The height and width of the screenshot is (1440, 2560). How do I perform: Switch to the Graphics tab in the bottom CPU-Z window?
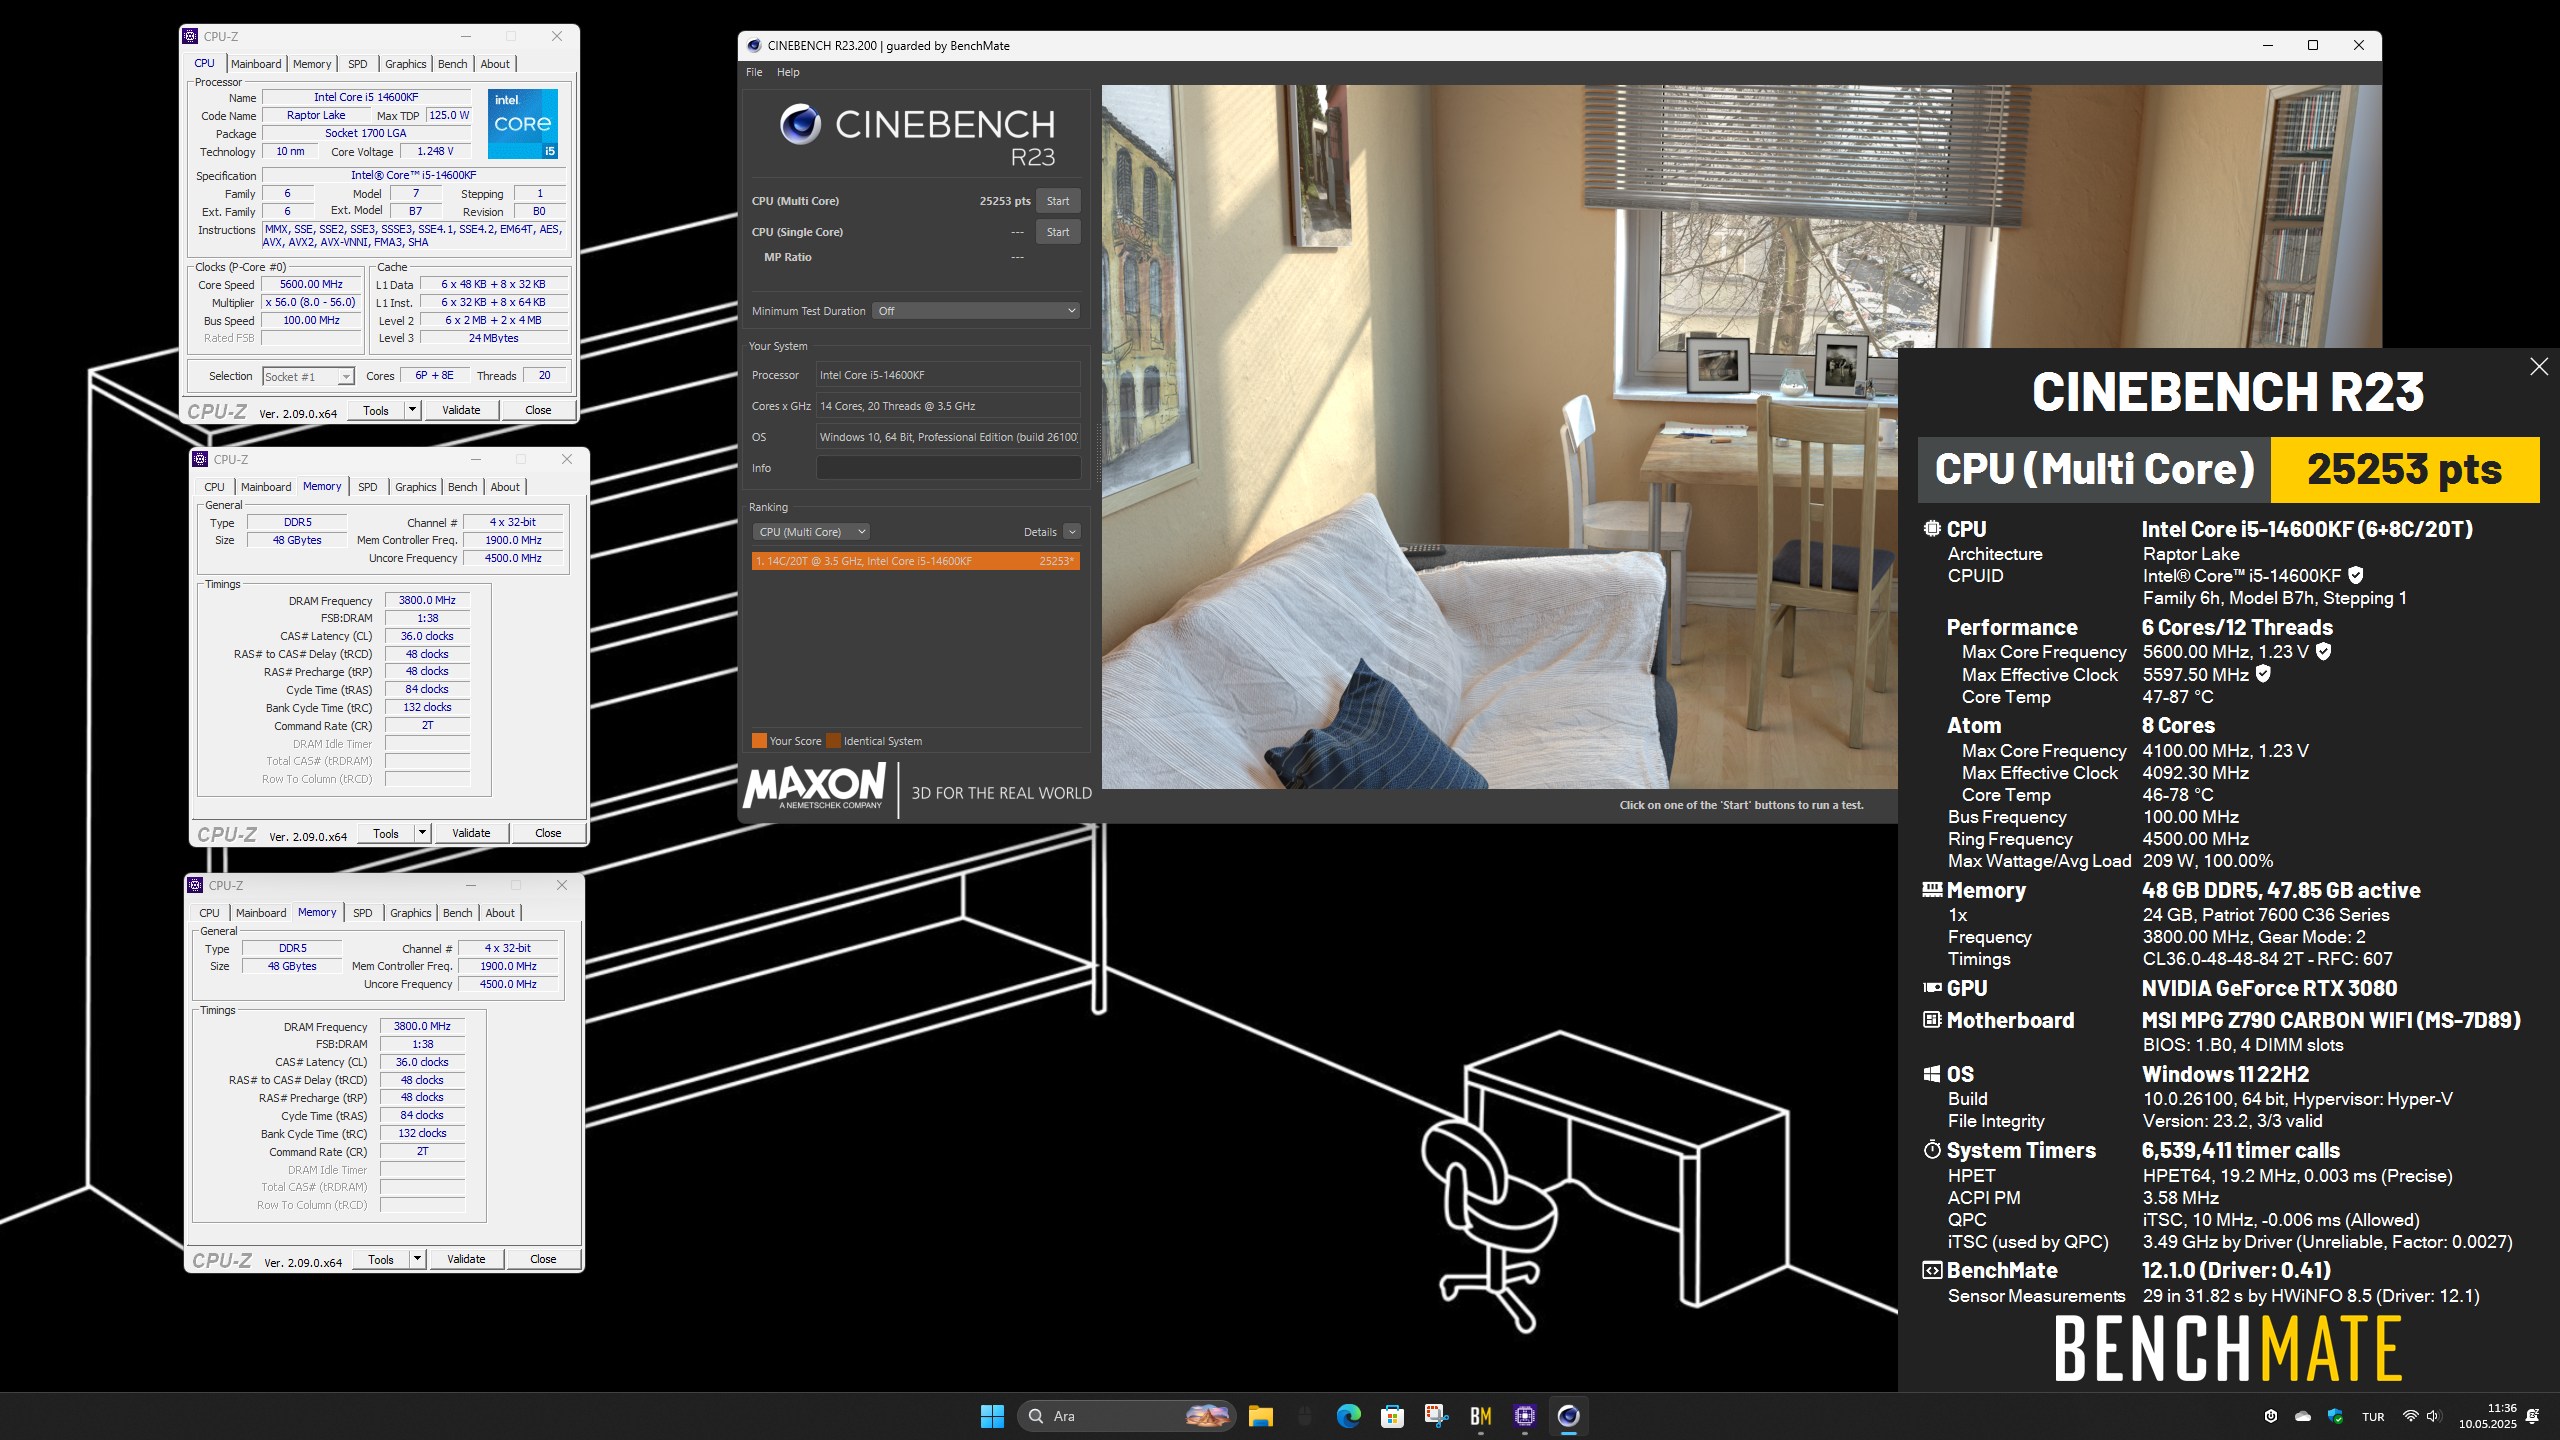(411, 913)
